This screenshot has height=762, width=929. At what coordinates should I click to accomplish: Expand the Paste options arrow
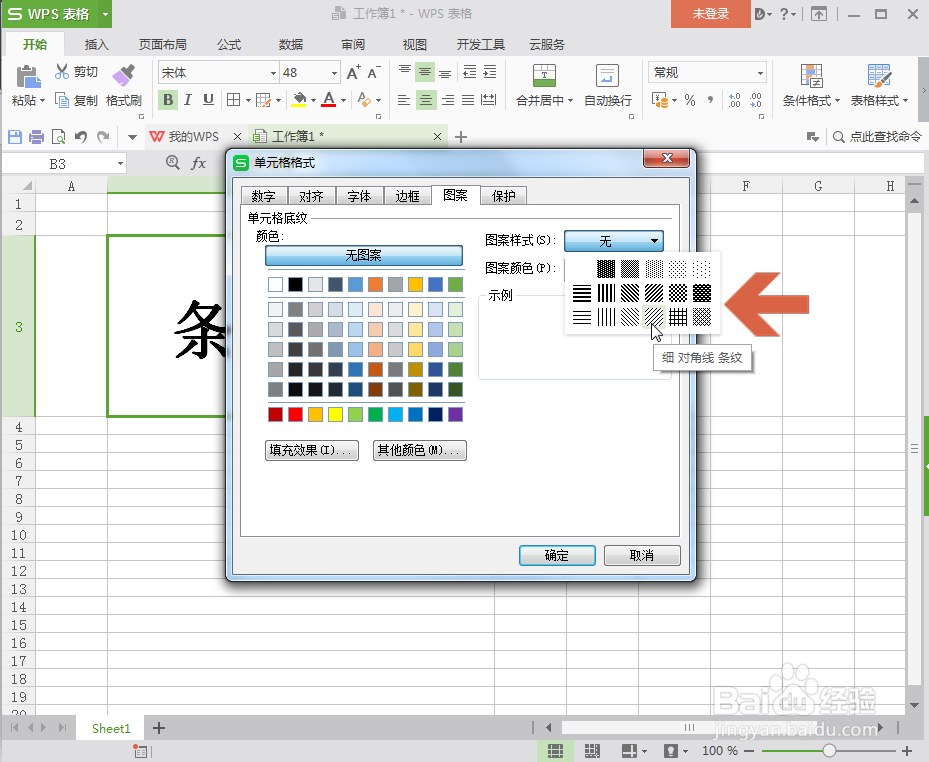[43, 101]
